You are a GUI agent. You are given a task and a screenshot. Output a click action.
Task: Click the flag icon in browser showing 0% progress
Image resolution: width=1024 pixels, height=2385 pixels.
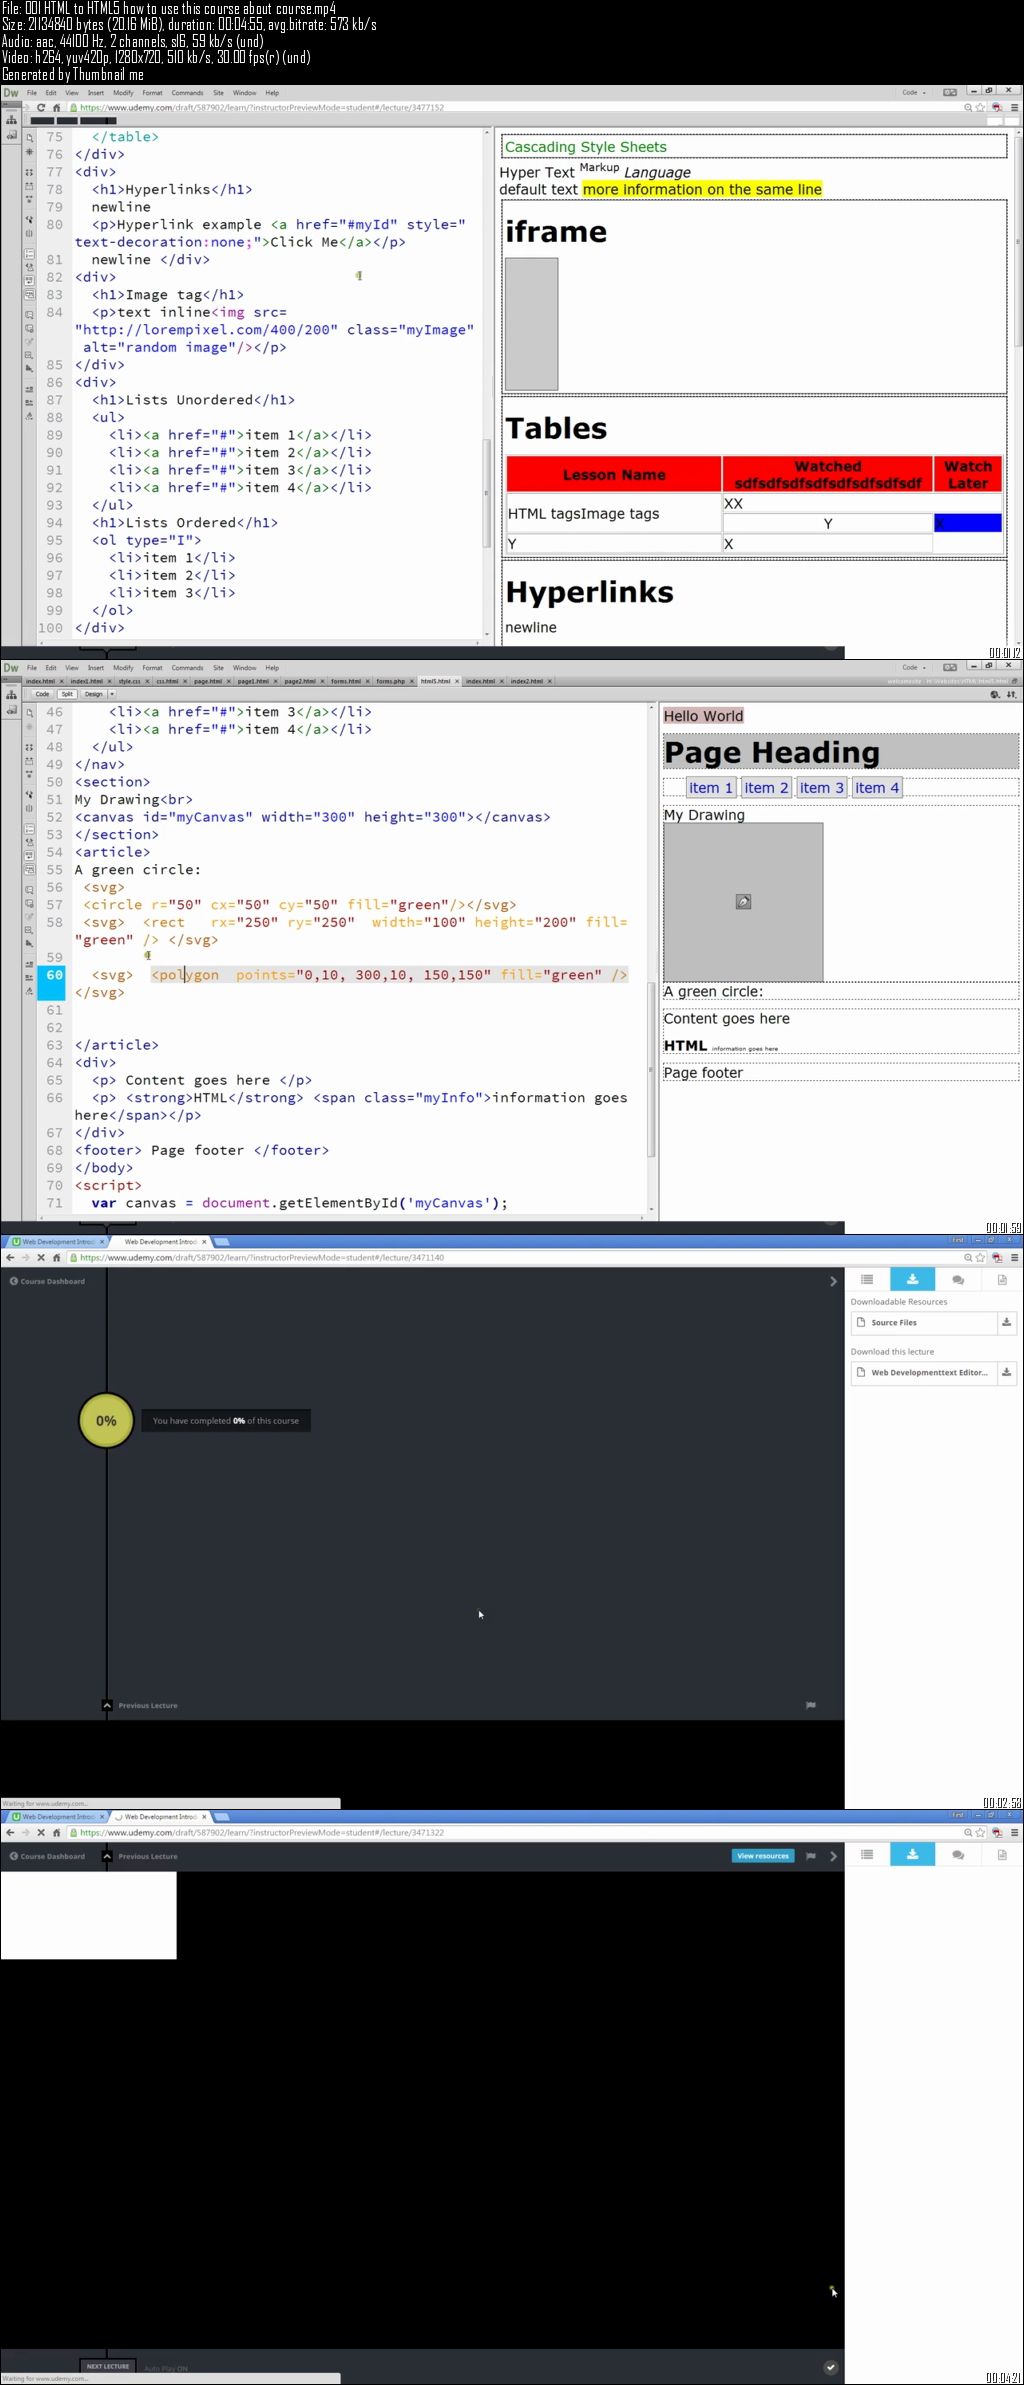coord(811,1705)
